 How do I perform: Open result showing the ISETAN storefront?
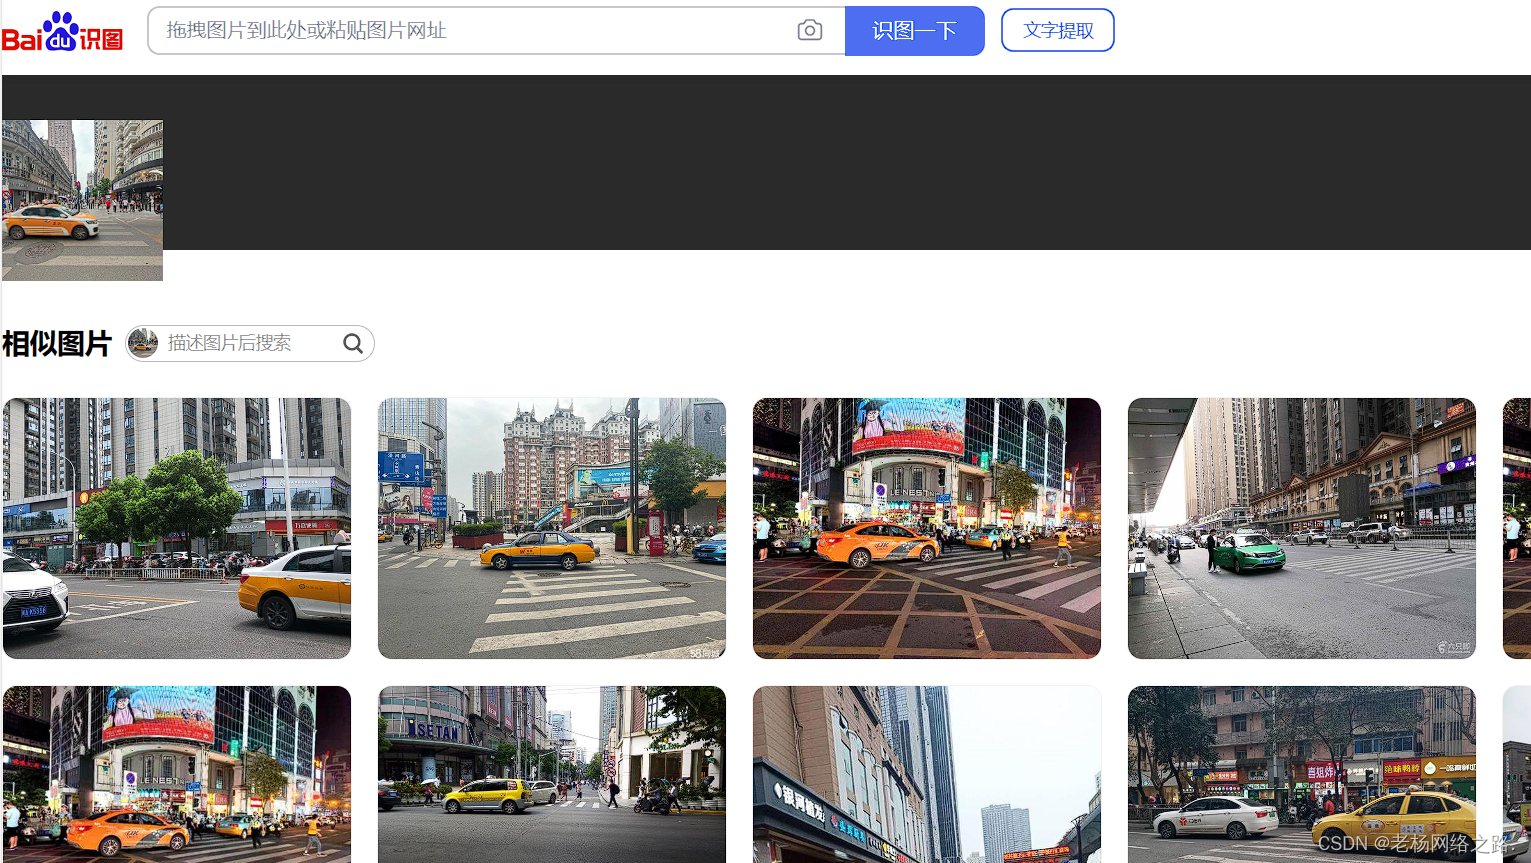(x=552, y=774)
